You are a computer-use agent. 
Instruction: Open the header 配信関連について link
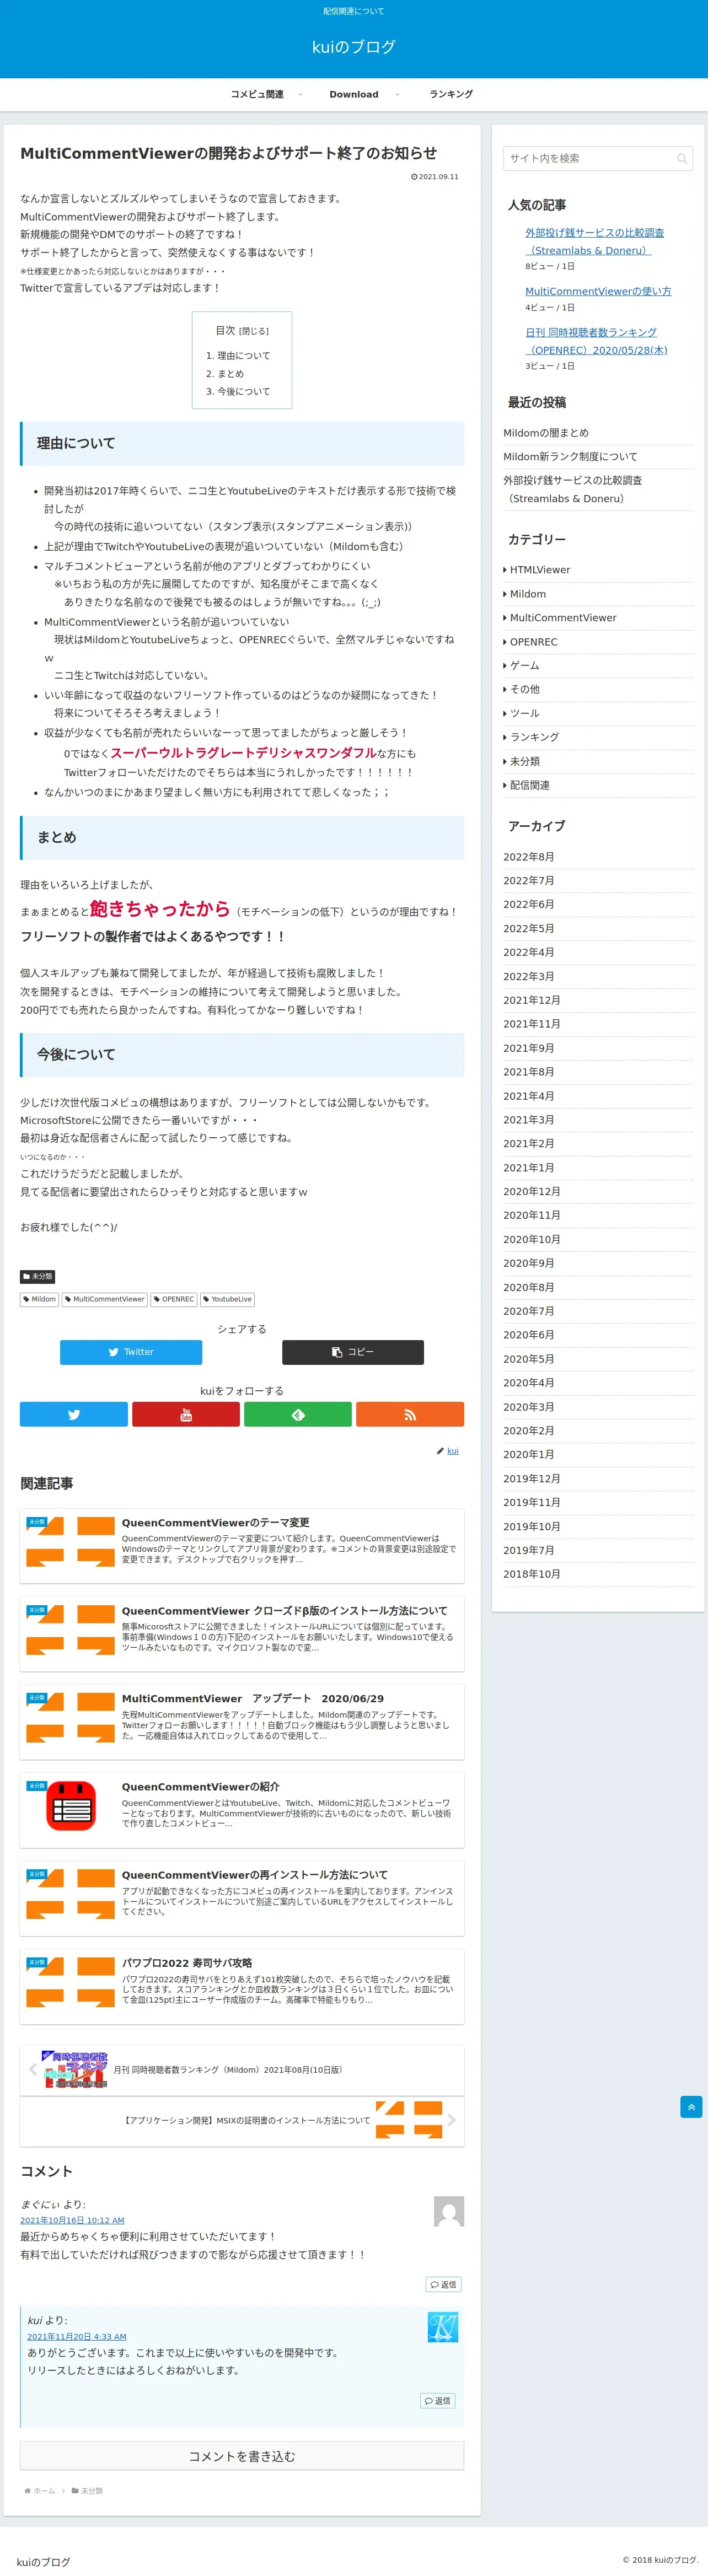click(354, 11)
